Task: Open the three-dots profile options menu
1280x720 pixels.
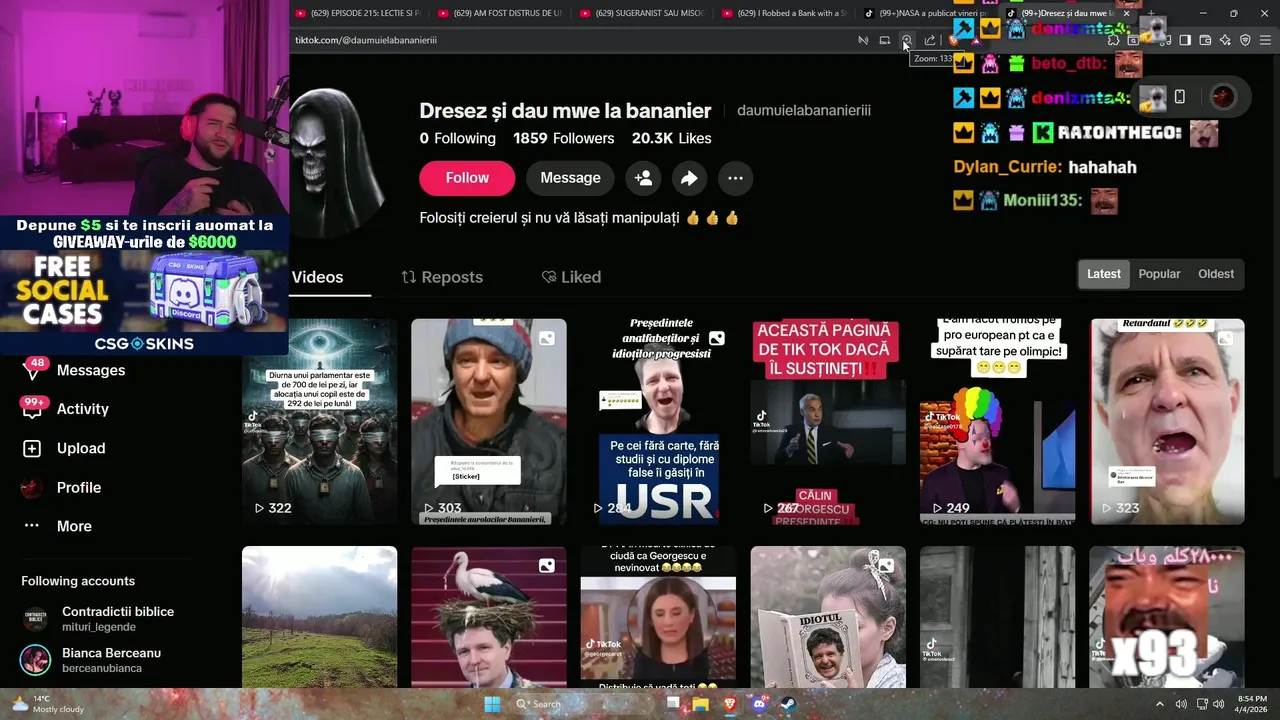Action: [x=735, y=178]
